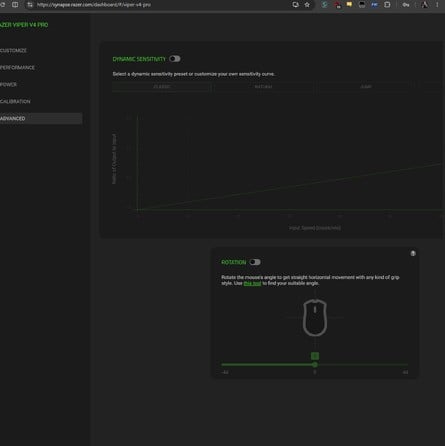Viewport: 445px width, 446px height.
Task: Reload the page with refresh icon
Action: [3, 5]
